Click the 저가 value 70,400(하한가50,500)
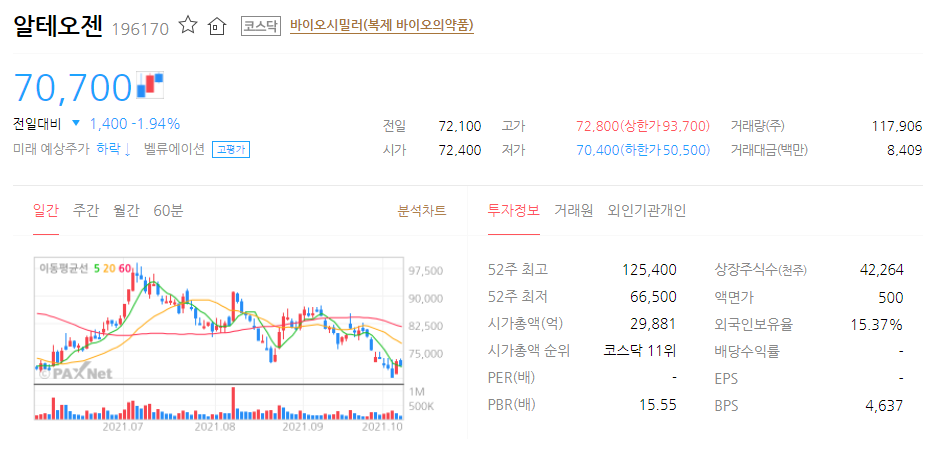This screenshot has height=453, width=935. pos(643,150)
